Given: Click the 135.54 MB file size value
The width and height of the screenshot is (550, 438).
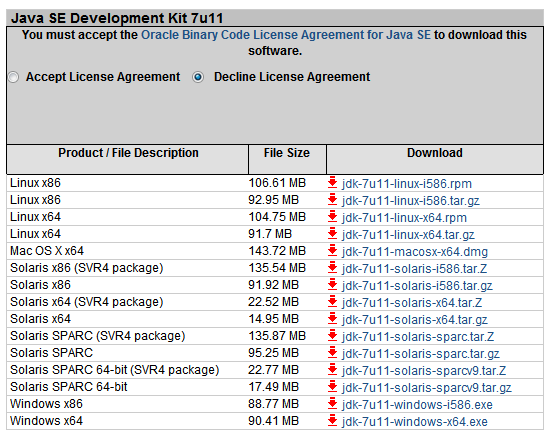Looking at the screenshot, I should click(277, 268).
